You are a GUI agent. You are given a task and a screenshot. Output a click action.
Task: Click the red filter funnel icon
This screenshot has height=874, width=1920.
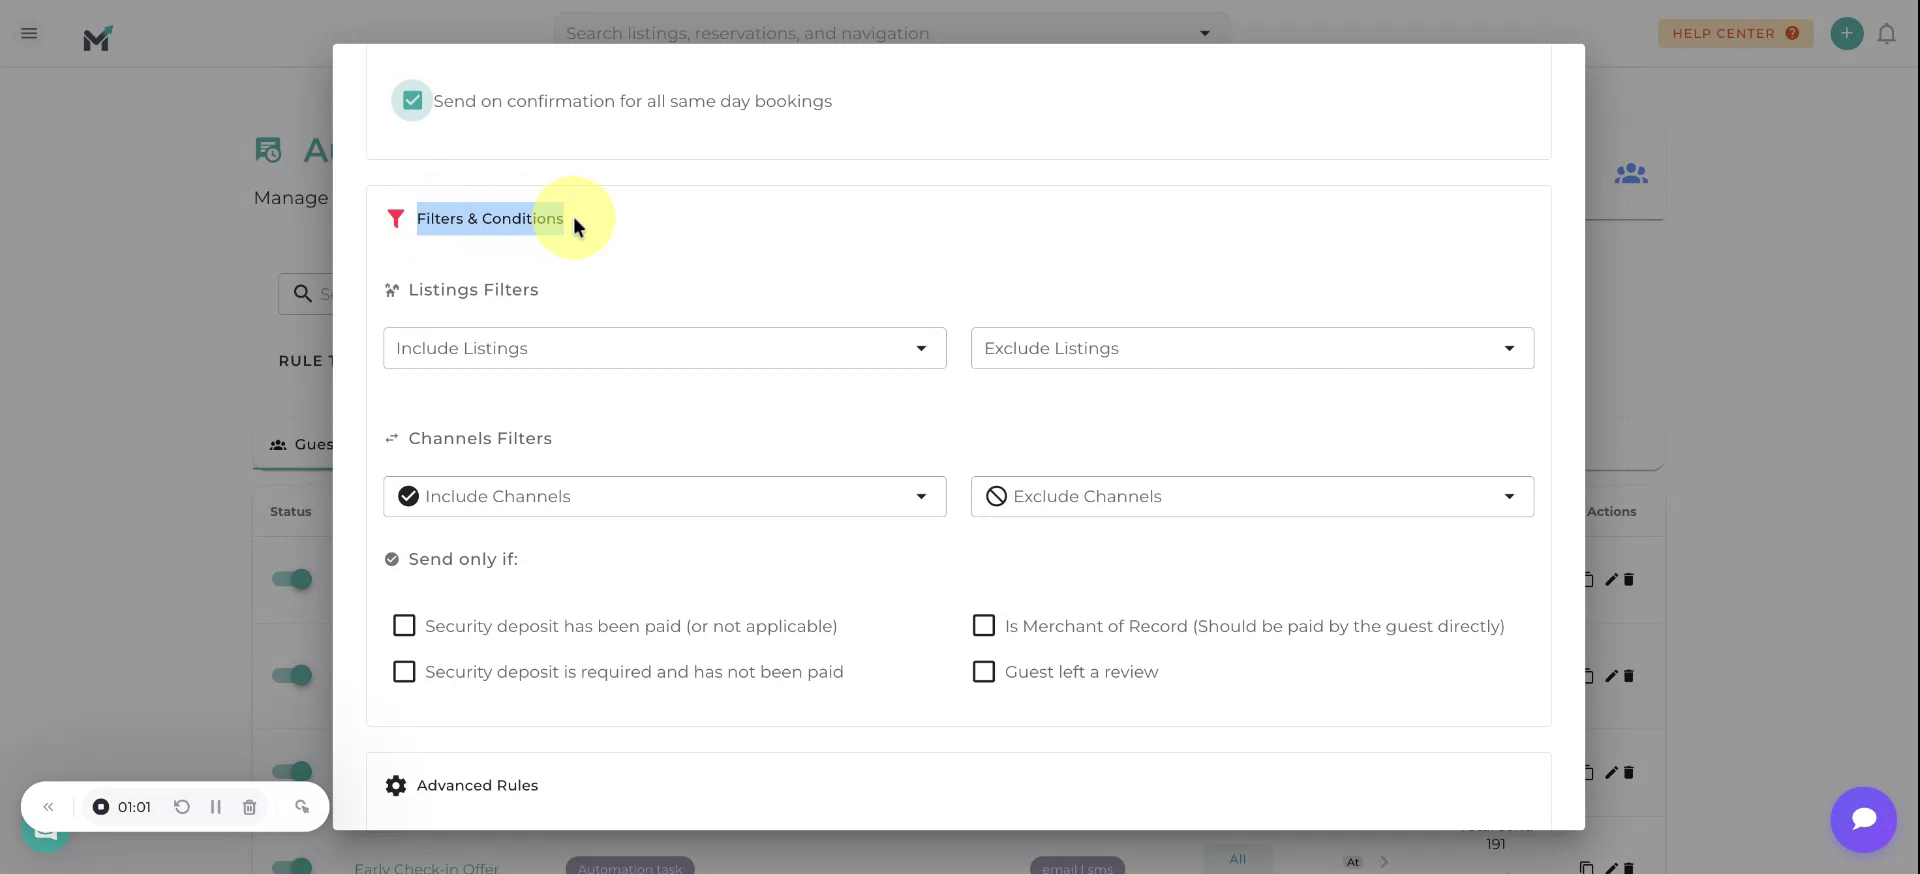pos(396,218)
